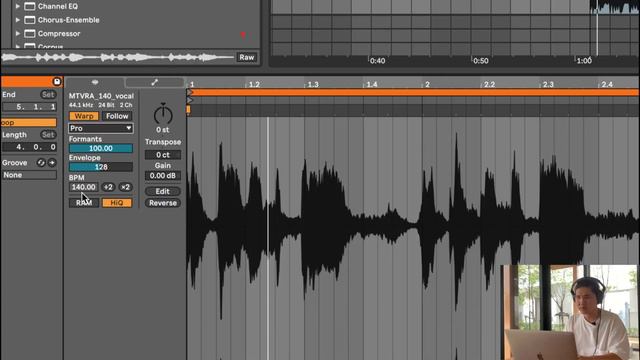
Task: Click the Gain 0.00 dB field
Action: click(x=162, y=176)
